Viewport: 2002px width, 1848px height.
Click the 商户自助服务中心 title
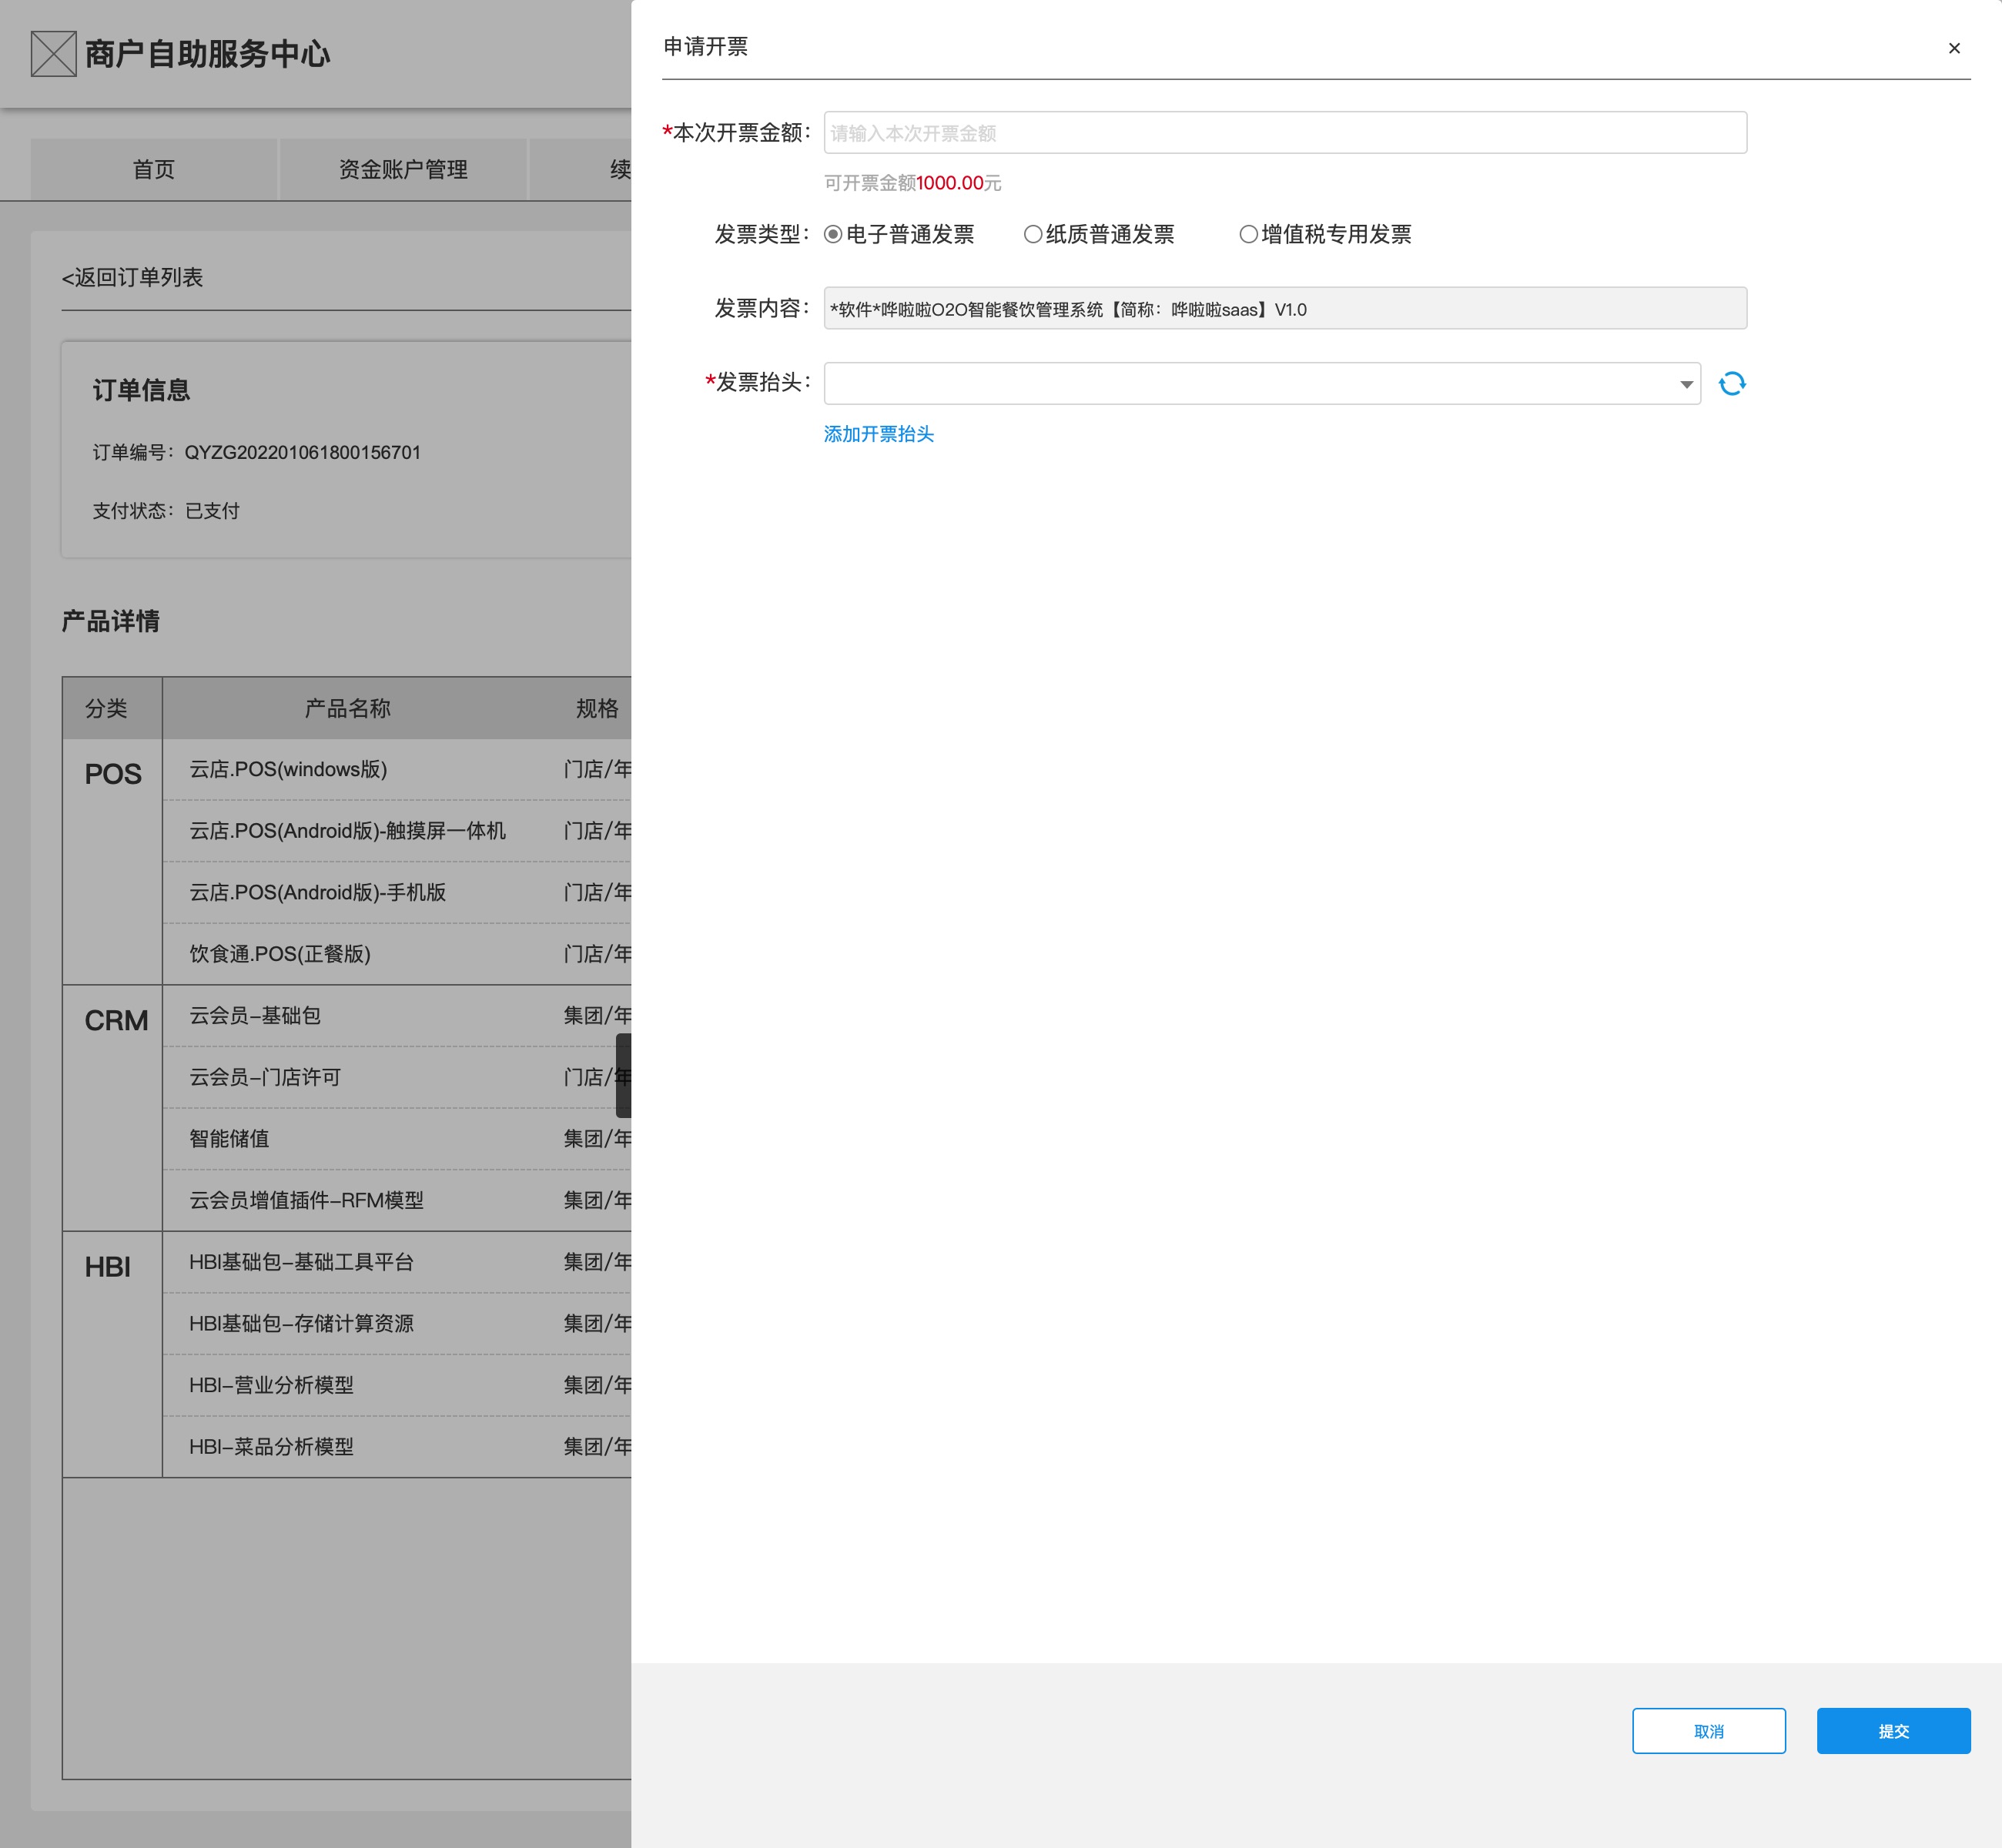point(207,54)
